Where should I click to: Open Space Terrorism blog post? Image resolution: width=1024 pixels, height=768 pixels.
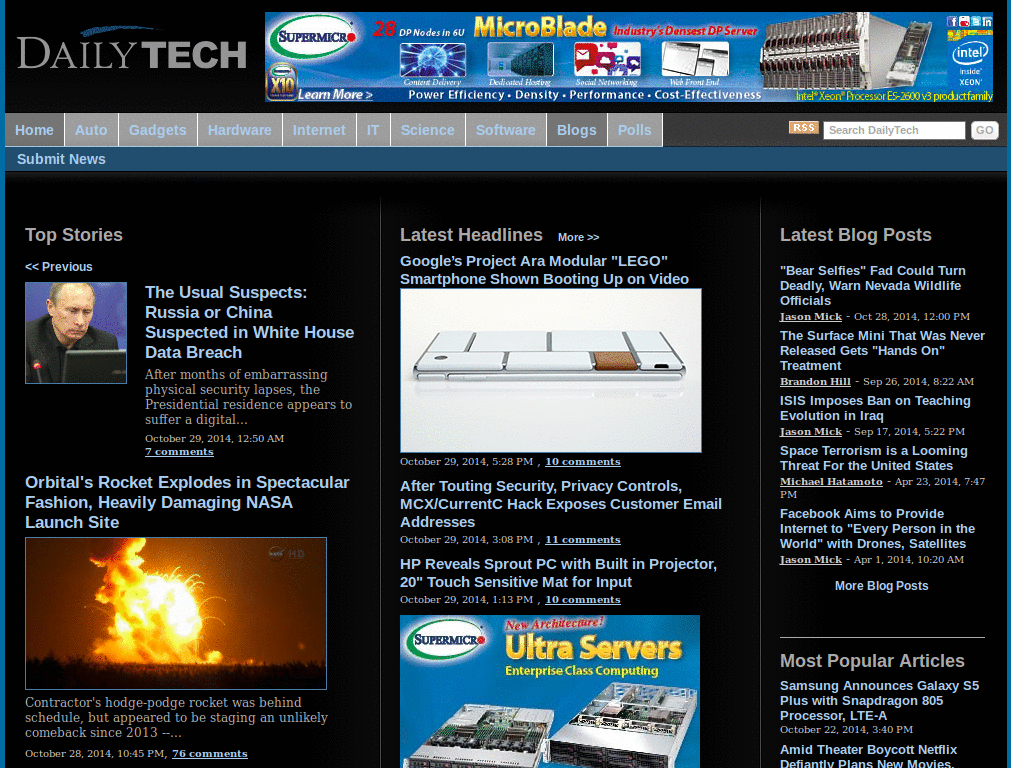(873, 458)
